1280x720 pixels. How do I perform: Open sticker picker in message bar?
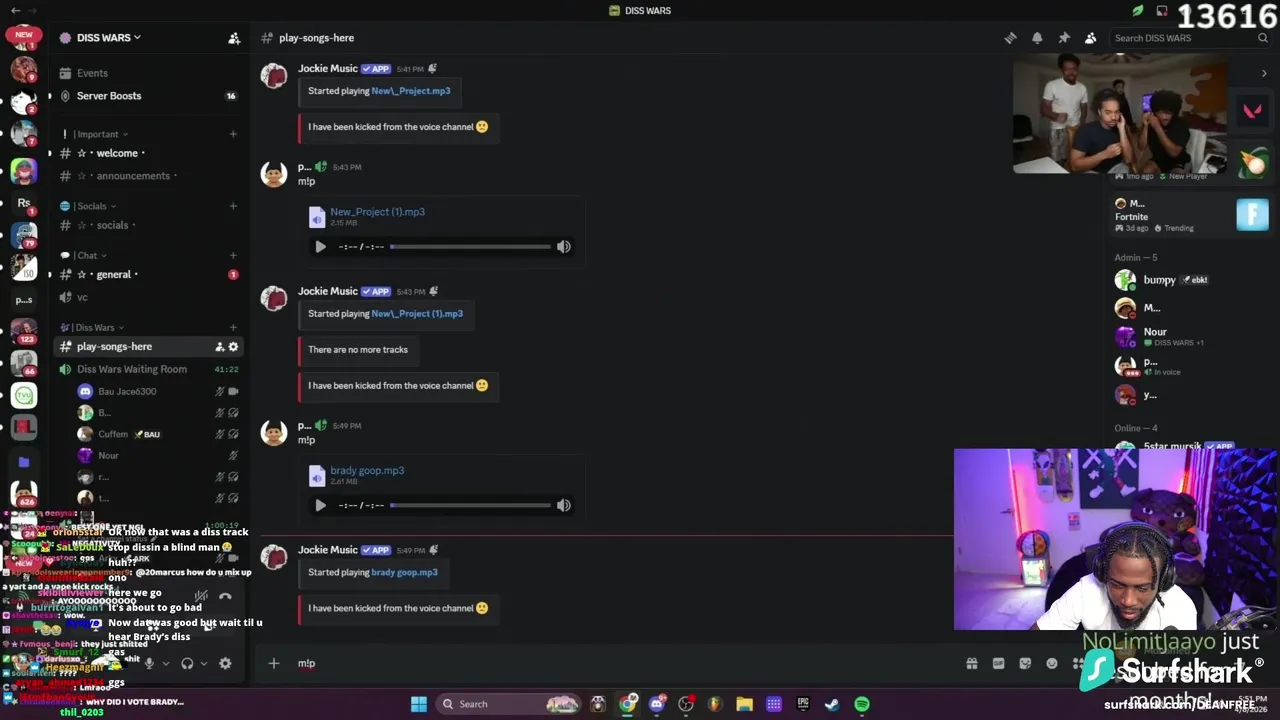point(1025,663)
